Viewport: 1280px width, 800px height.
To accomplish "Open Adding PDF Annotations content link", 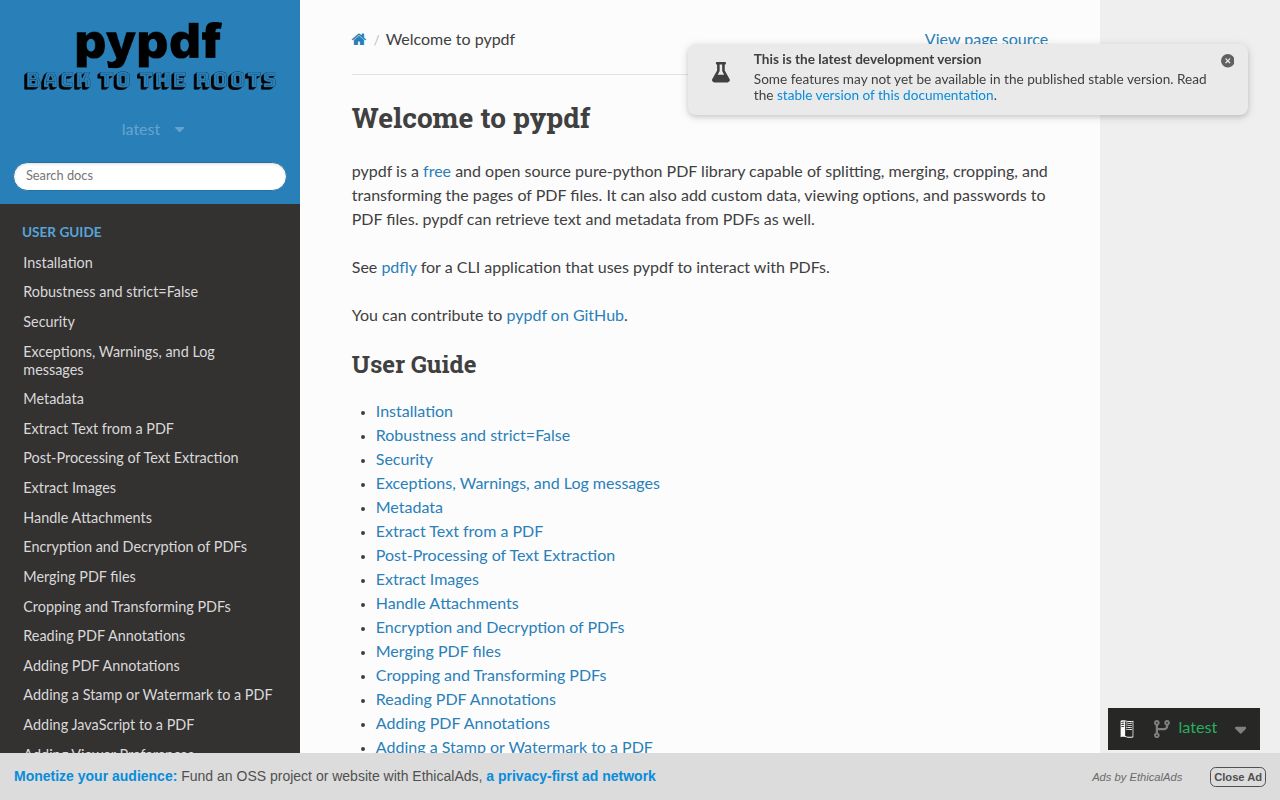I will pyautogui.click(x=463, y=724).
